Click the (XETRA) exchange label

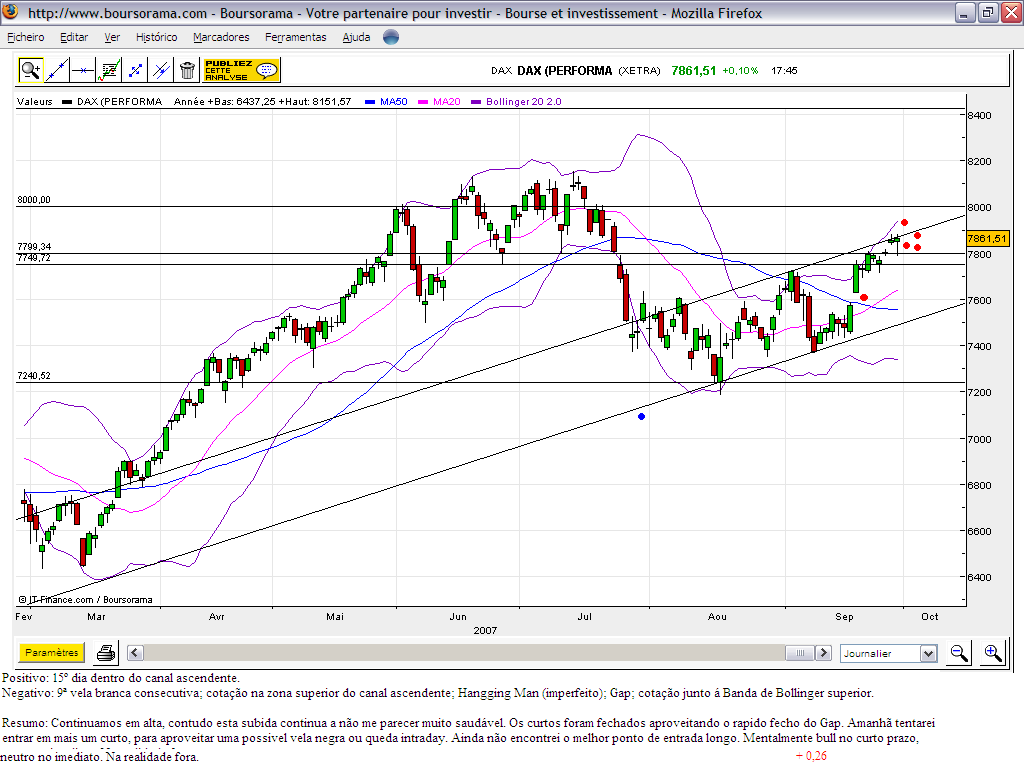[x=639, y=71]
